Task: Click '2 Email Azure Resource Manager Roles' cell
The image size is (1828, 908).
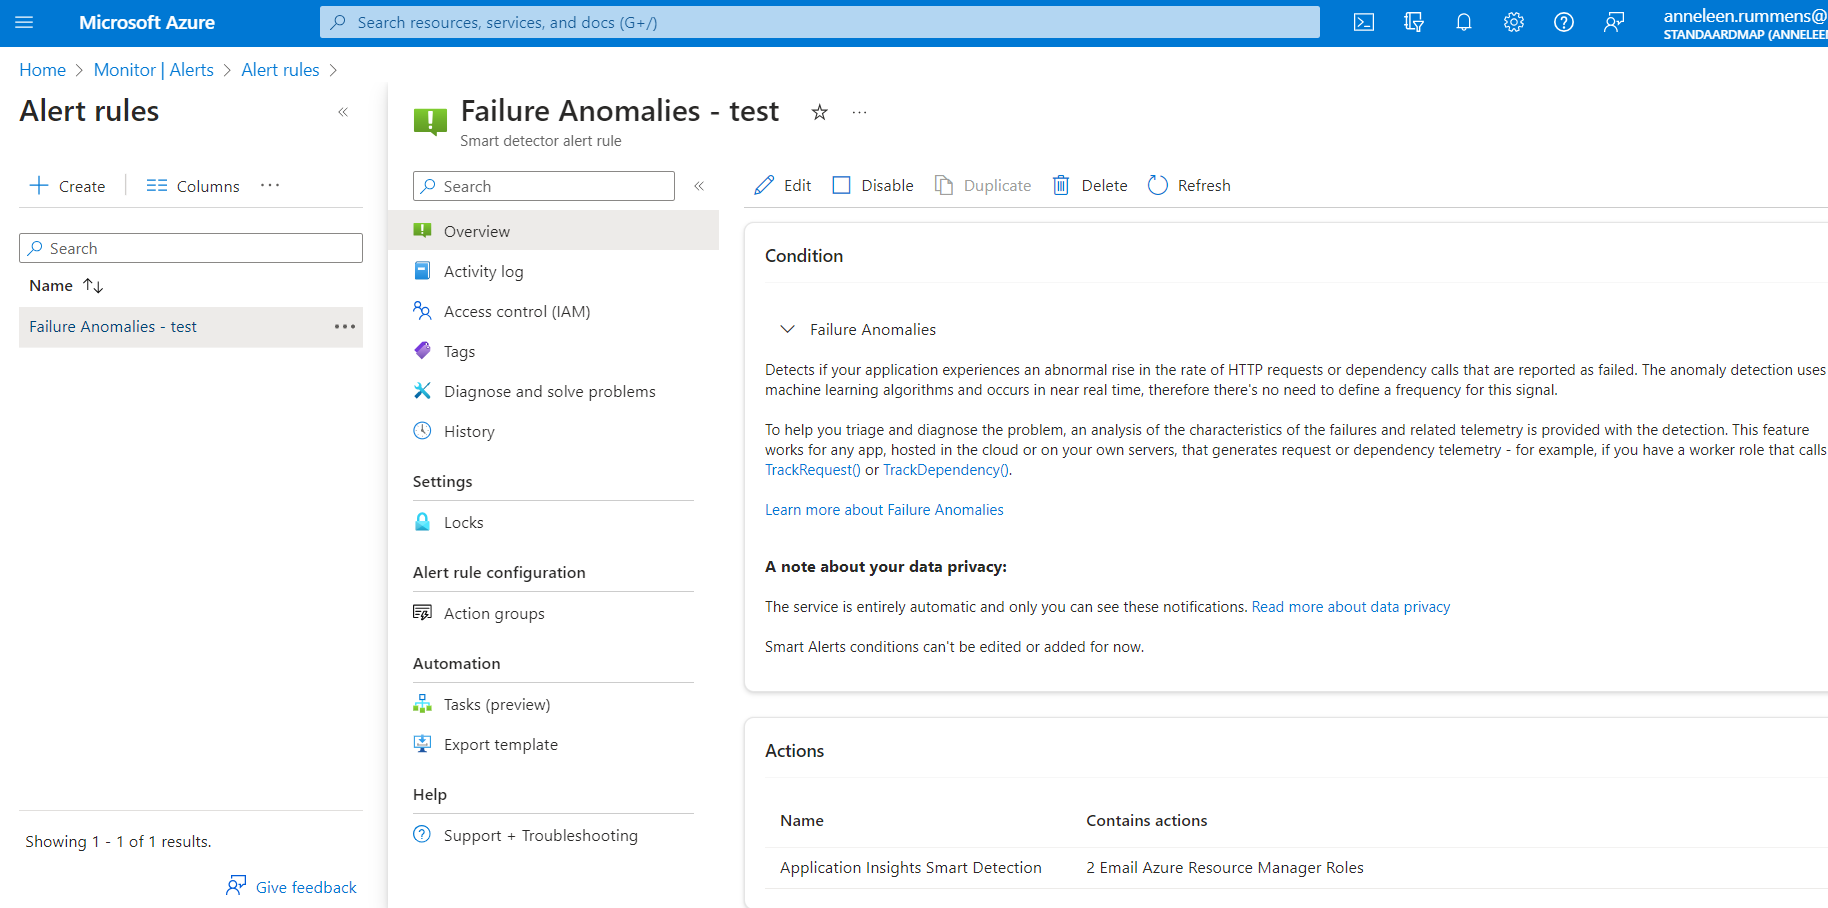Action: pos(1225,868)
